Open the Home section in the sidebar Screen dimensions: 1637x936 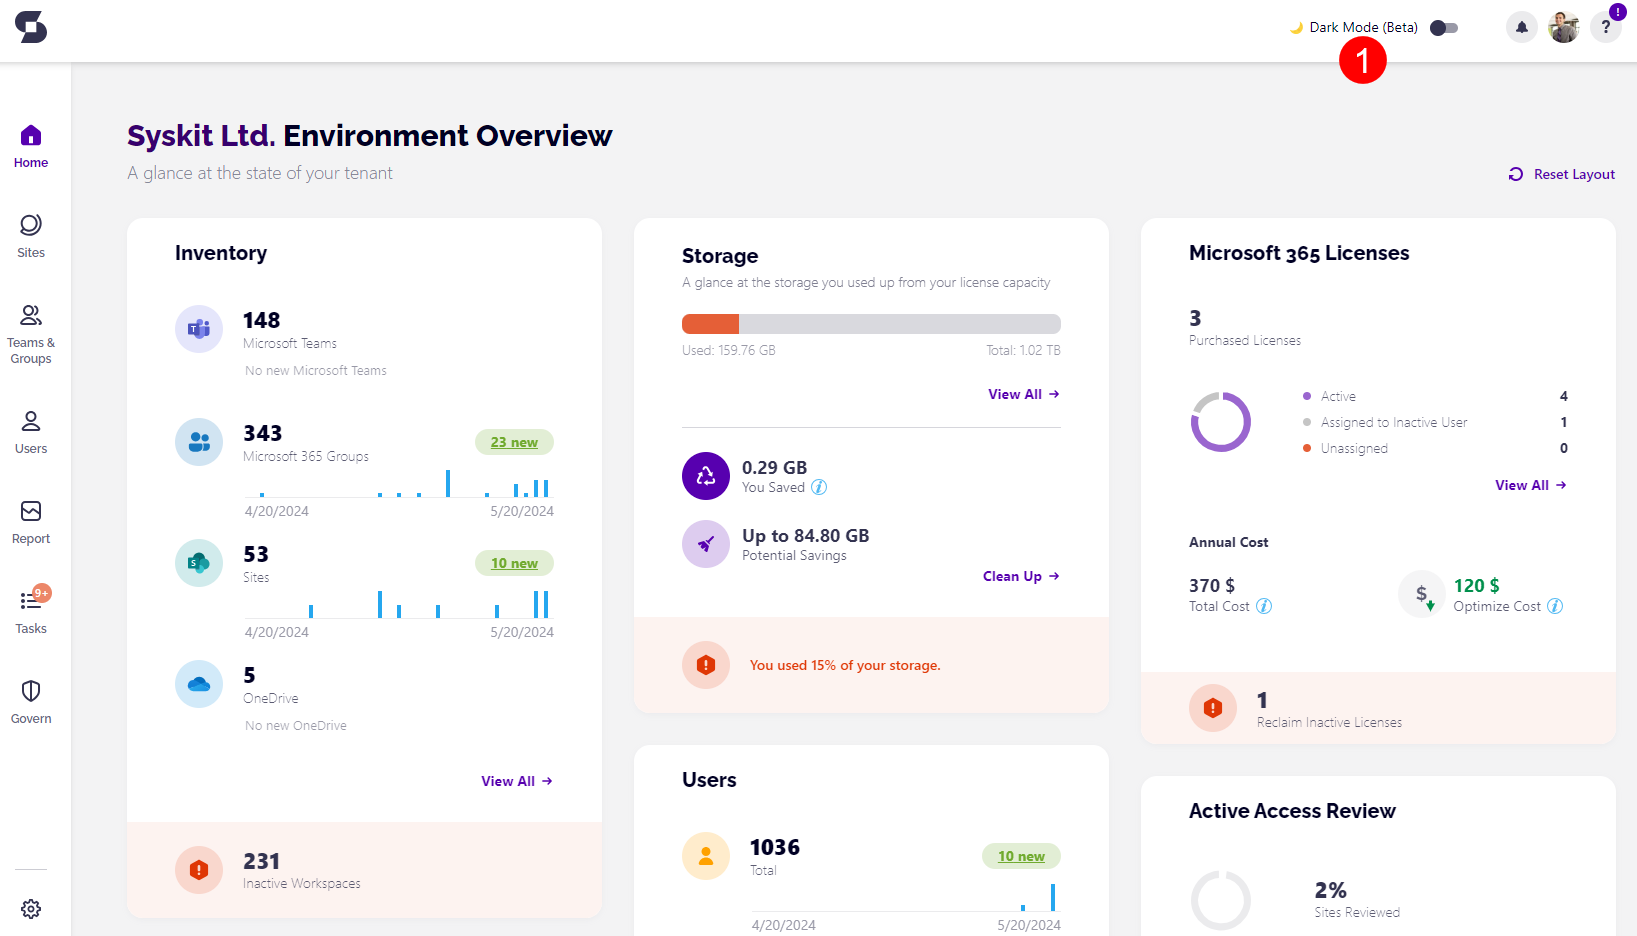point(30,144)
